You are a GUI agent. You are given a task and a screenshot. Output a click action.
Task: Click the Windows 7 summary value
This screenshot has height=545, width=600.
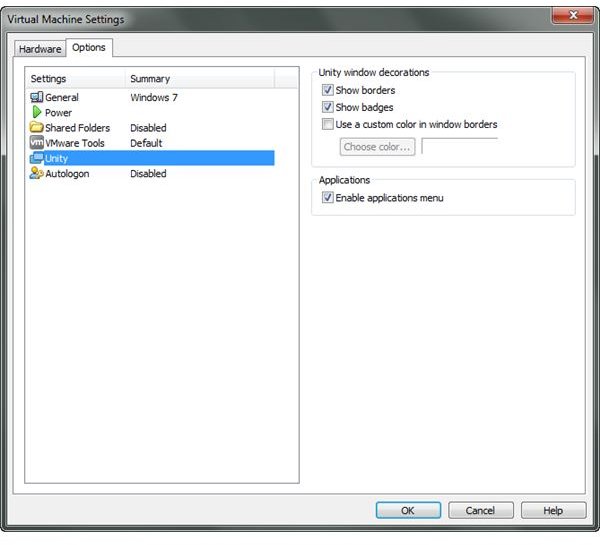coord(154,98)
